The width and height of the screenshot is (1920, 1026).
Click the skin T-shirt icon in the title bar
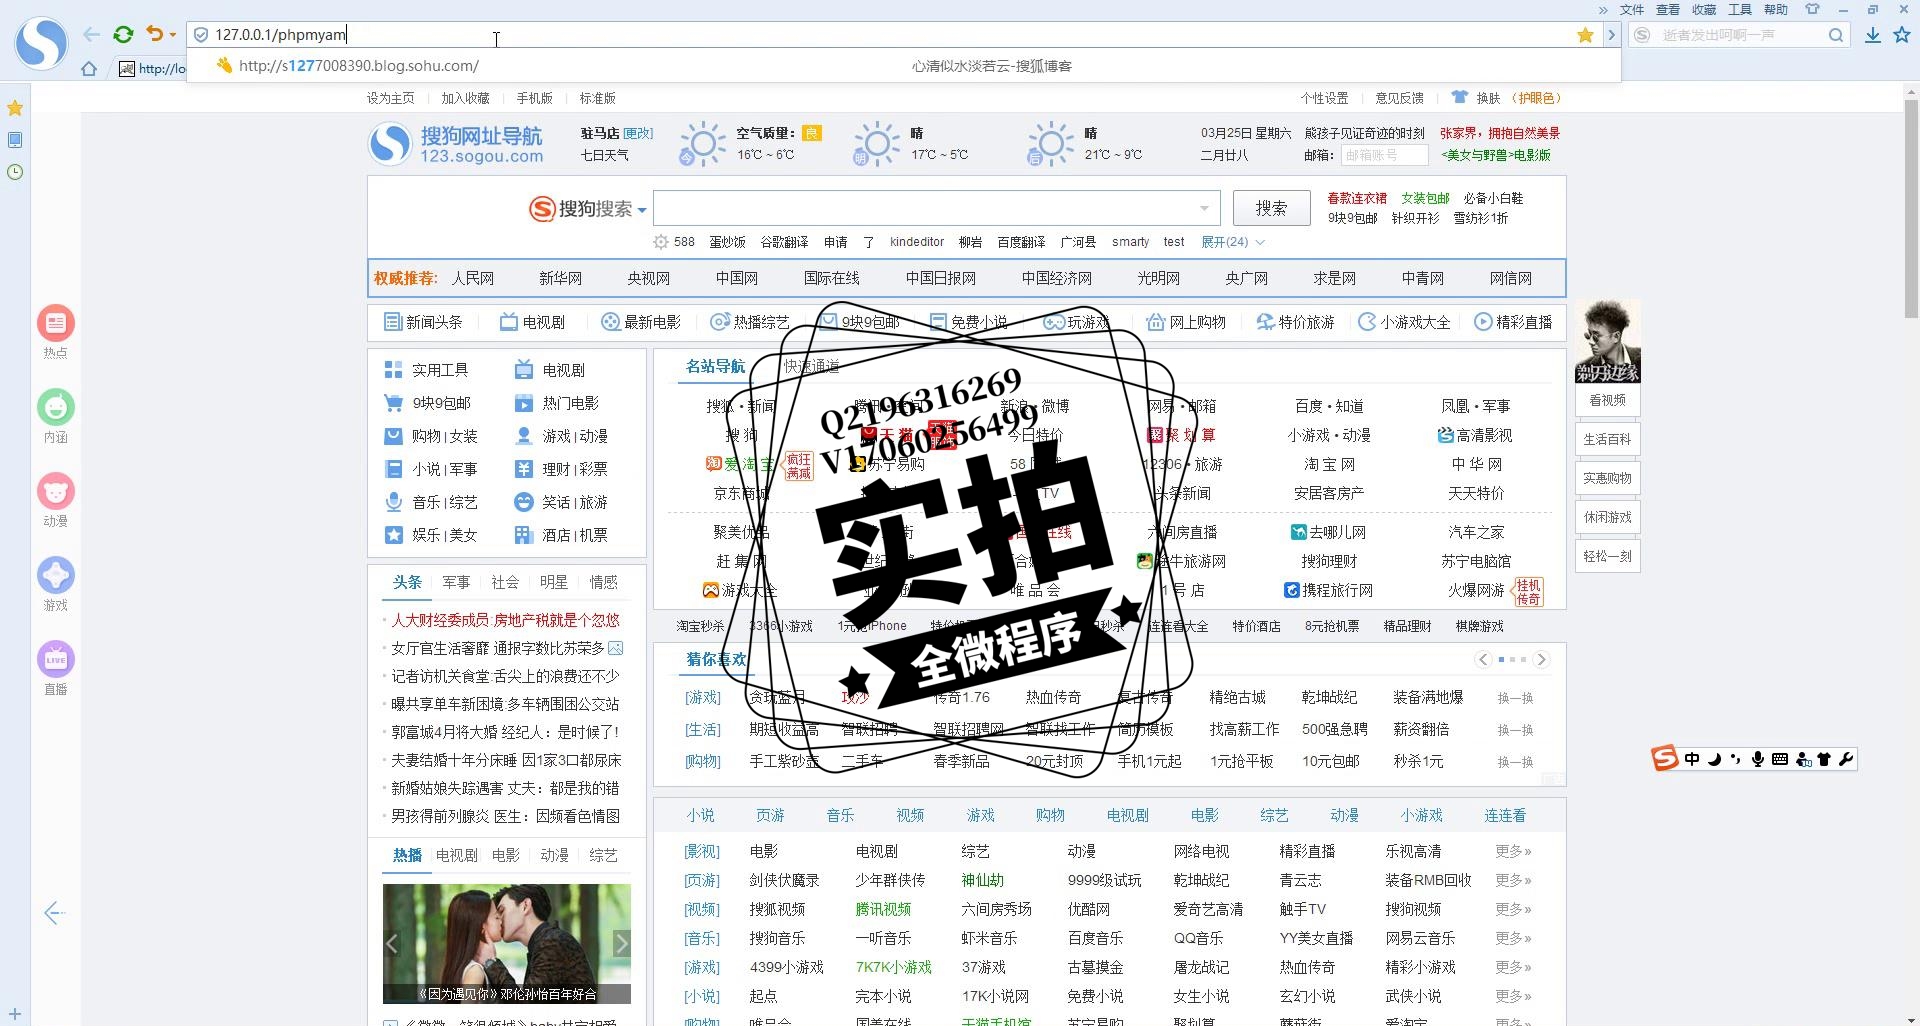1812,9
